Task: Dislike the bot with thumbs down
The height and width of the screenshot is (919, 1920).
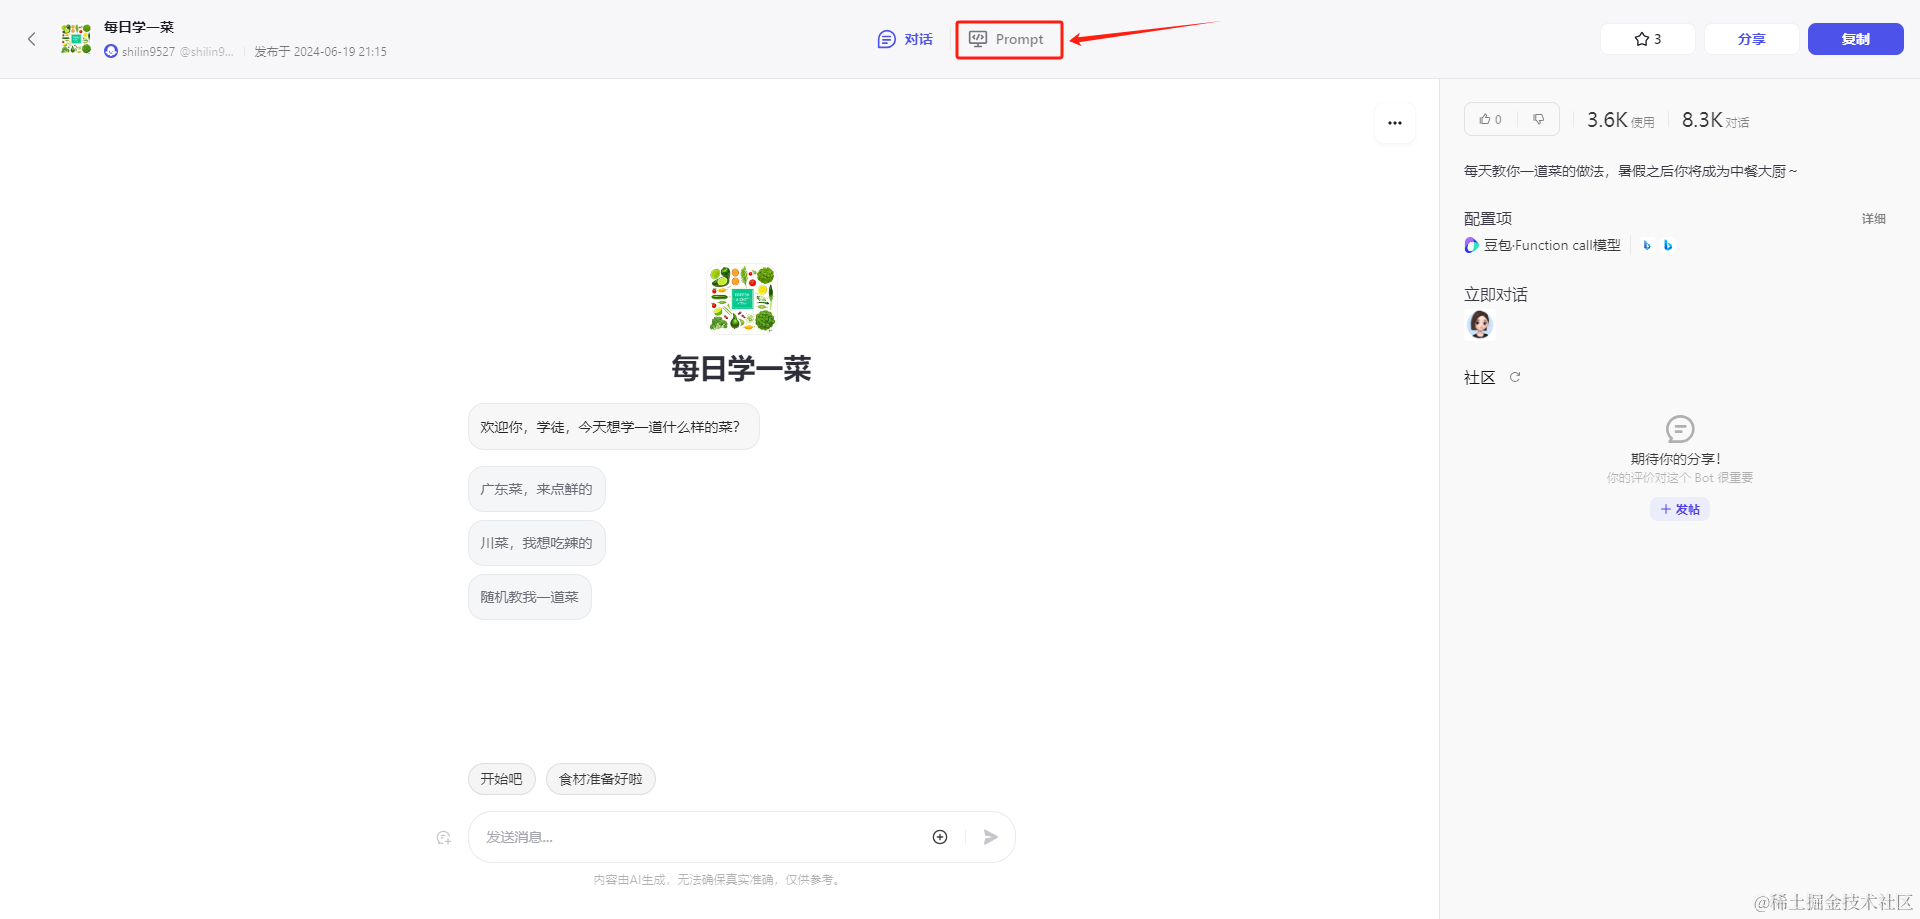Action: [x=1539, y=119]
